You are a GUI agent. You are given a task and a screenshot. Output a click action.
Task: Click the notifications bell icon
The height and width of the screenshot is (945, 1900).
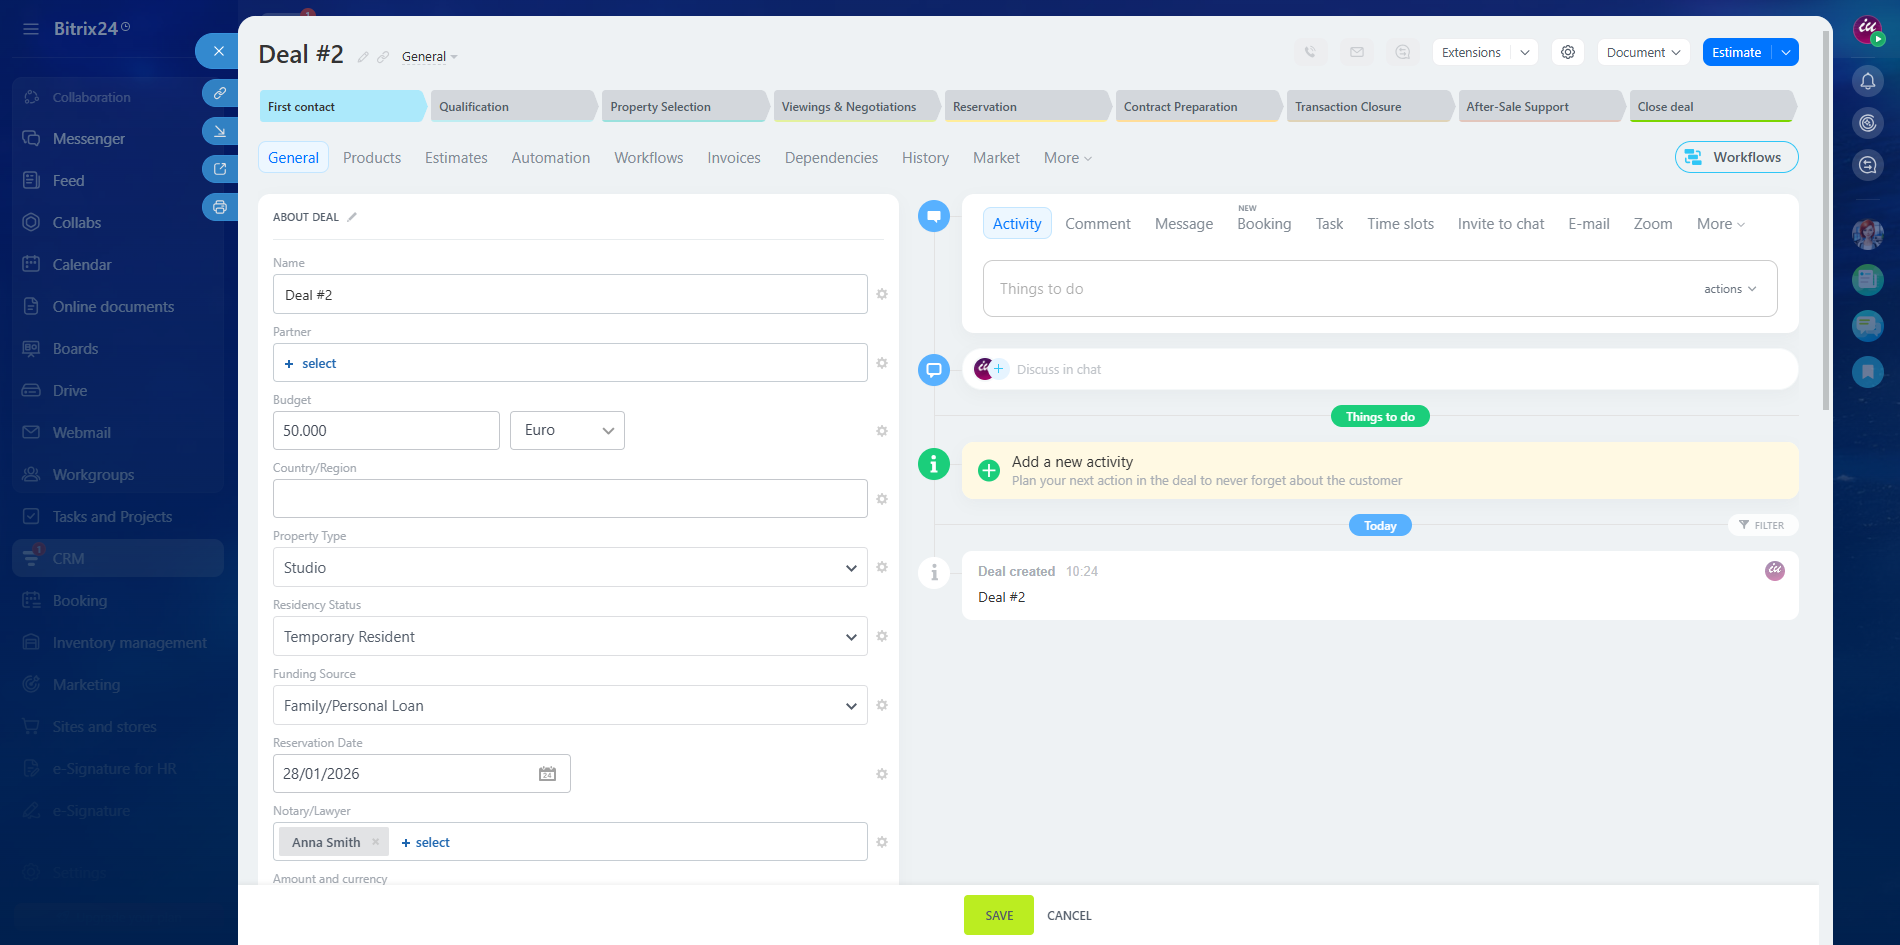[1867, 81]
